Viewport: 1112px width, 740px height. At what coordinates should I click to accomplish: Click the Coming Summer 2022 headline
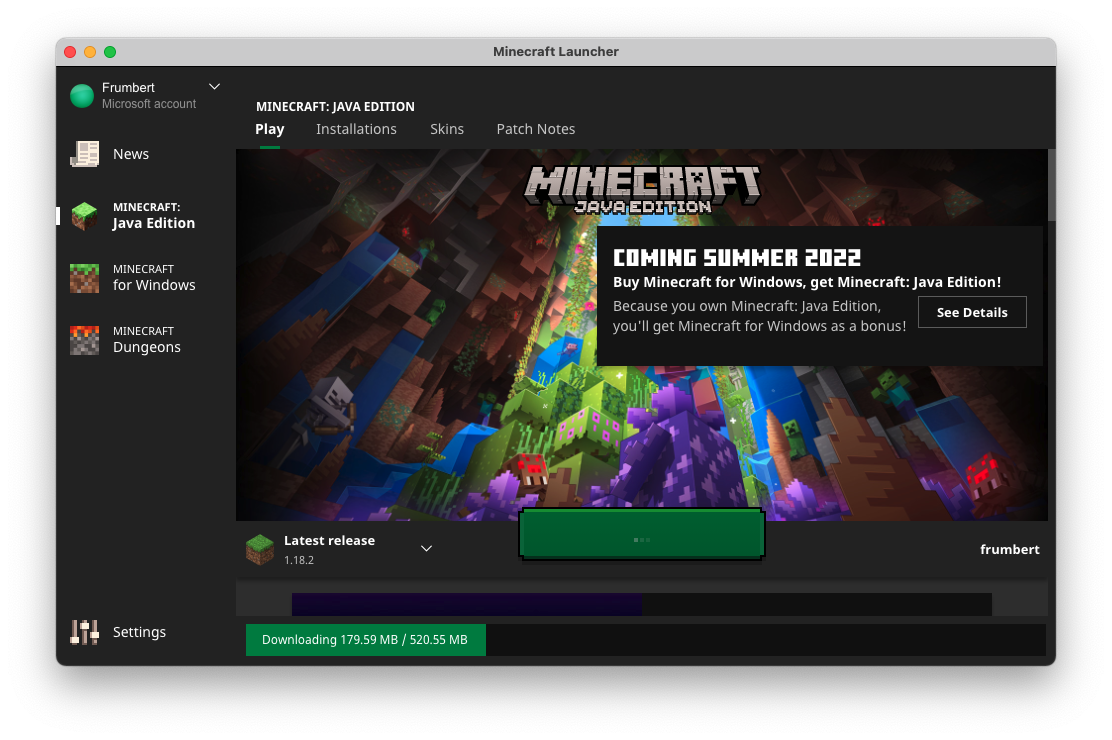click(x=737, y=258)
